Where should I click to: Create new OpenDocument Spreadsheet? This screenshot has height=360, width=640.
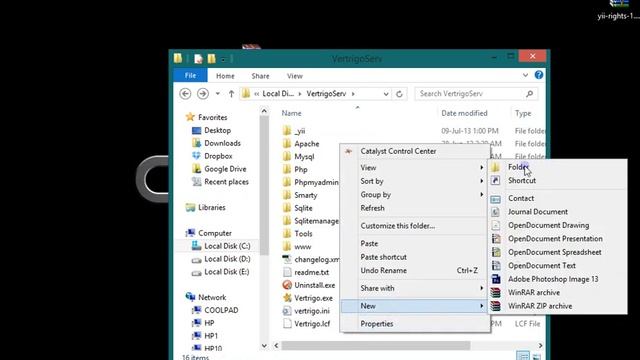click(558, 252)
